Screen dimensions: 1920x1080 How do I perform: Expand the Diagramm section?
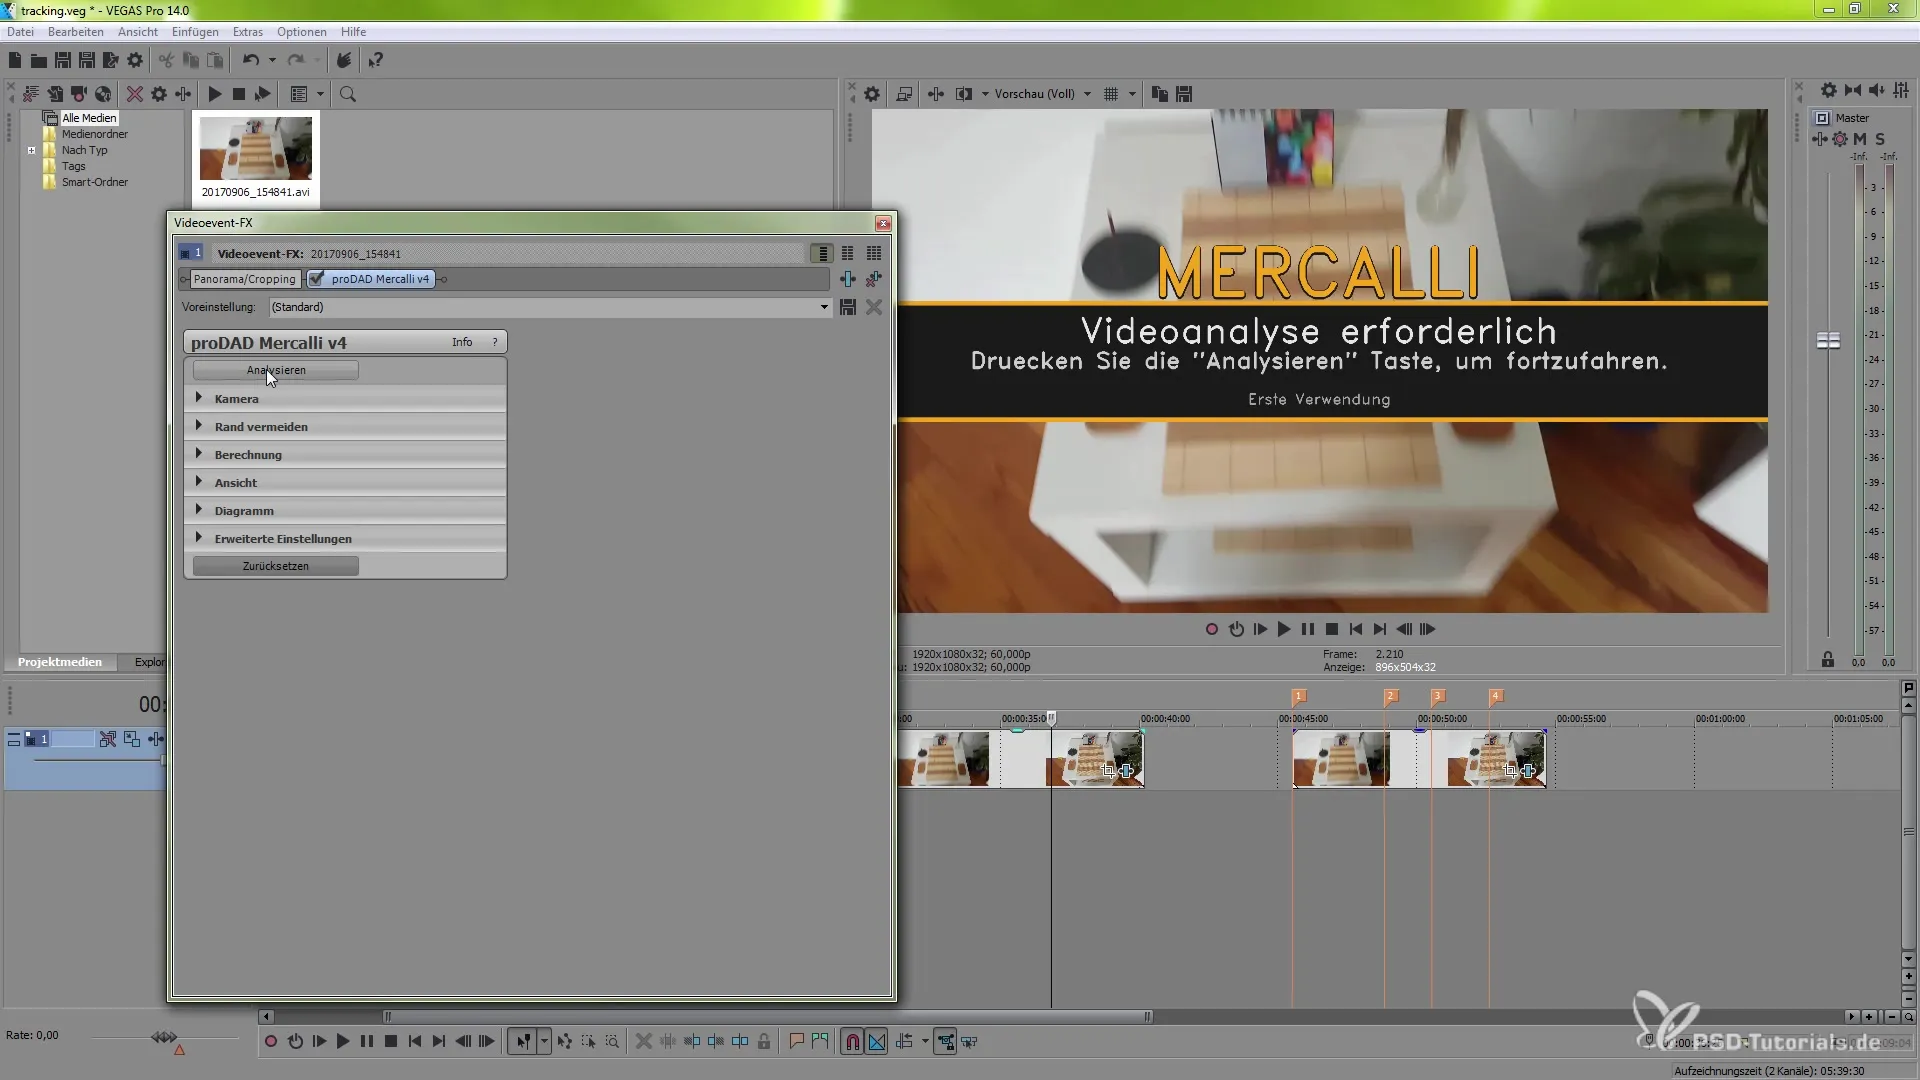point(345,510)
